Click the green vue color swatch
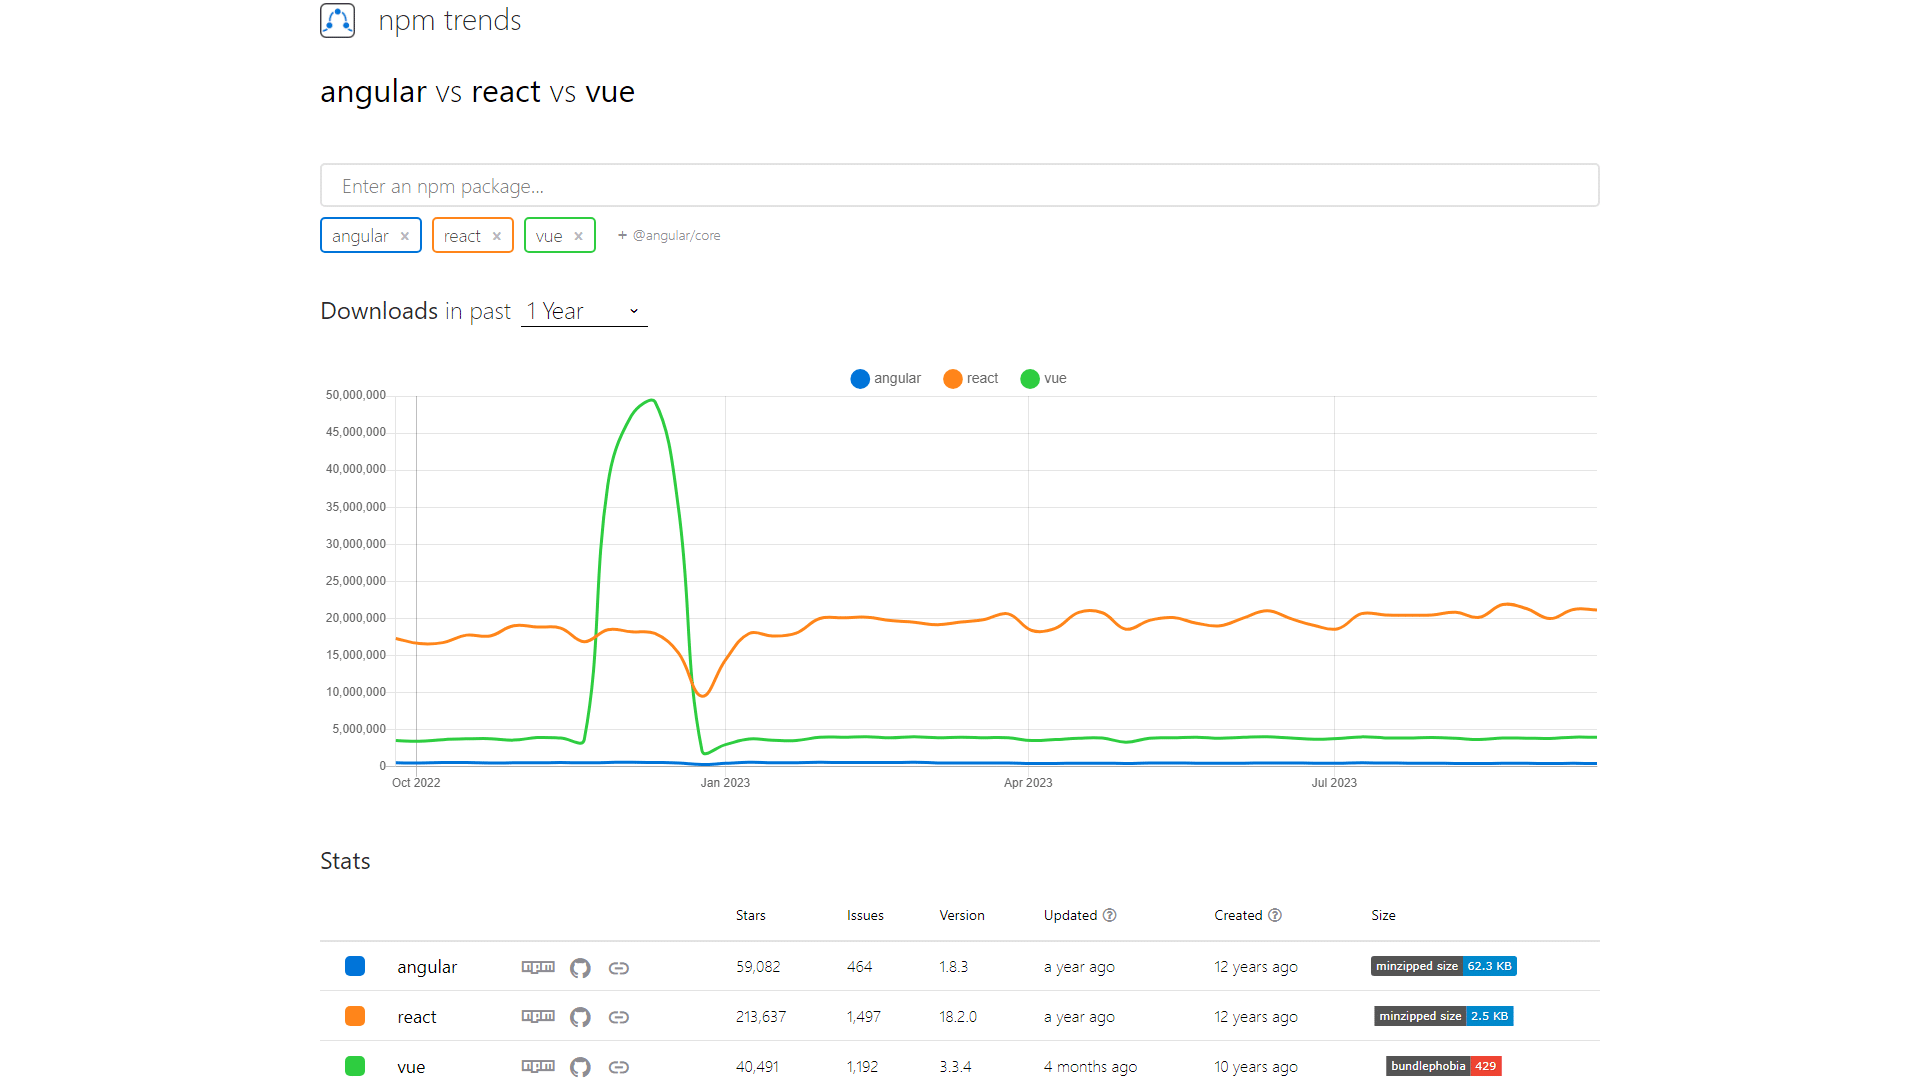1920x1080 pixels. coord(355,1066)
